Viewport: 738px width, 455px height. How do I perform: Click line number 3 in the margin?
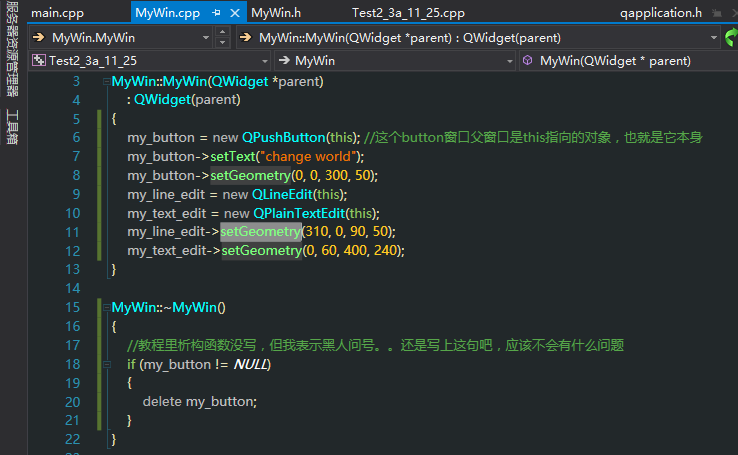click(x=76, y=81)
